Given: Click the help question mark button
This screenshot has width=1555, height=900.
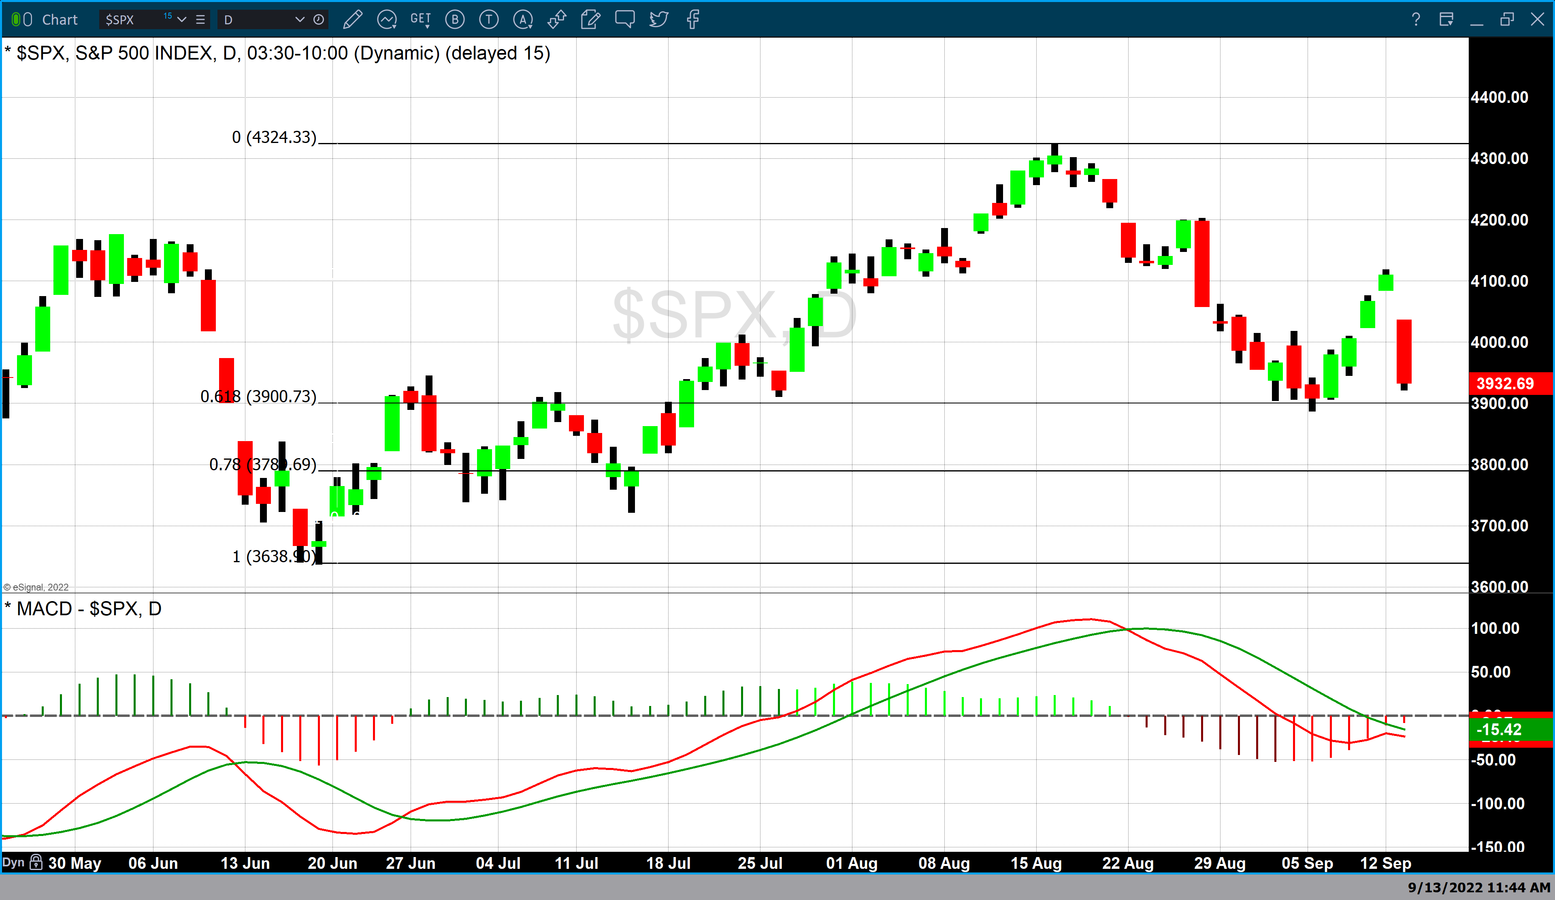Looking at the screenshot, I should [x=1415, y=19].
